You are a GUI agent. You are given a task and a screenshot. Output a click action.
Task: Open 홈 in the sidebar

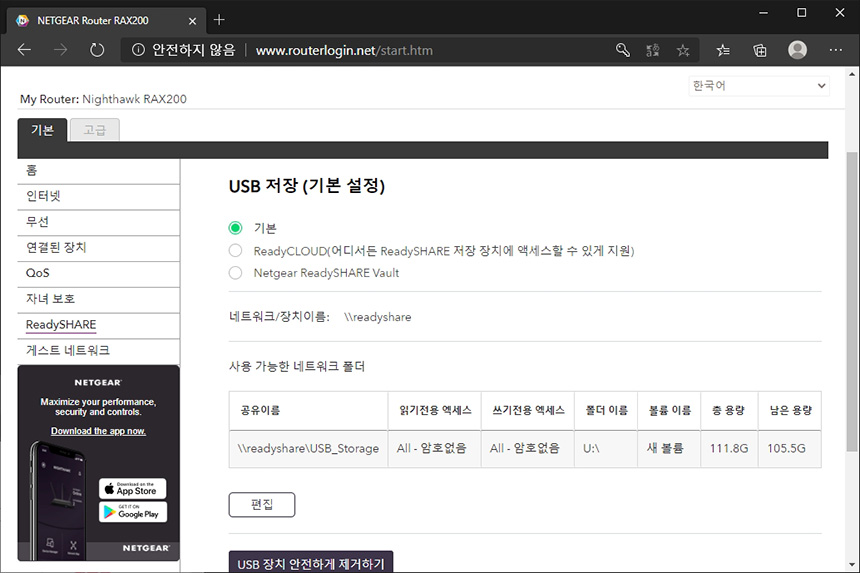tap(99, 171)
